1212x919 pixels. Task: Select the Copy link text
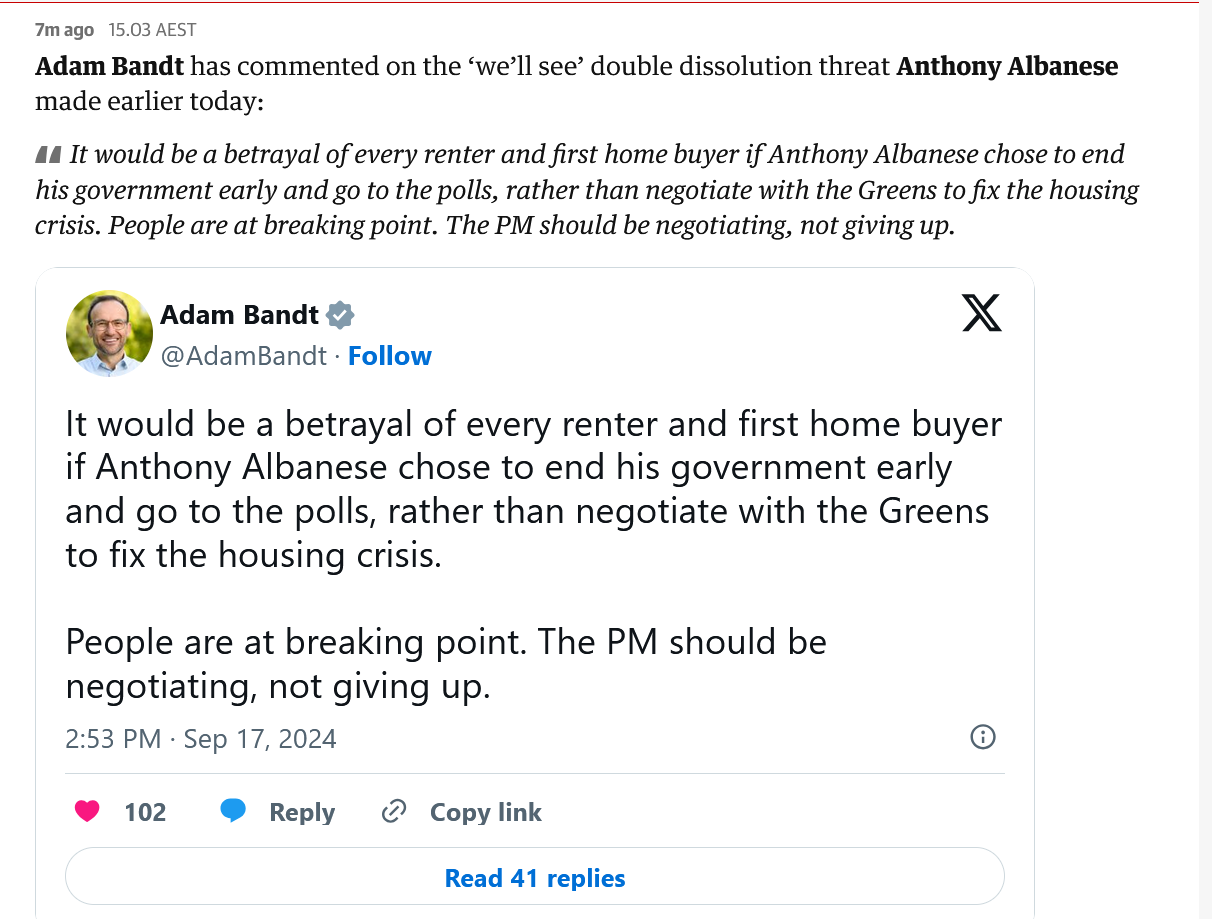(486, 812)
